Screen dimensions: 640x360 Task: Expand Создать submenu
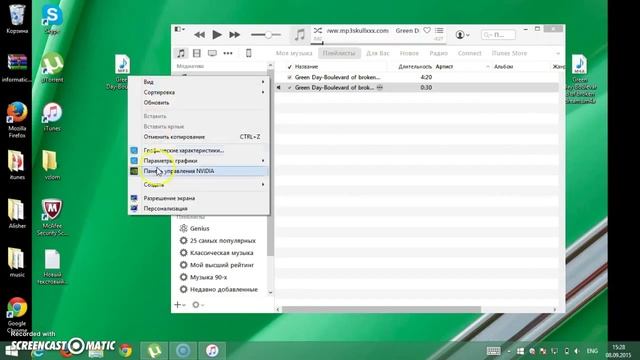pos(199,184)
